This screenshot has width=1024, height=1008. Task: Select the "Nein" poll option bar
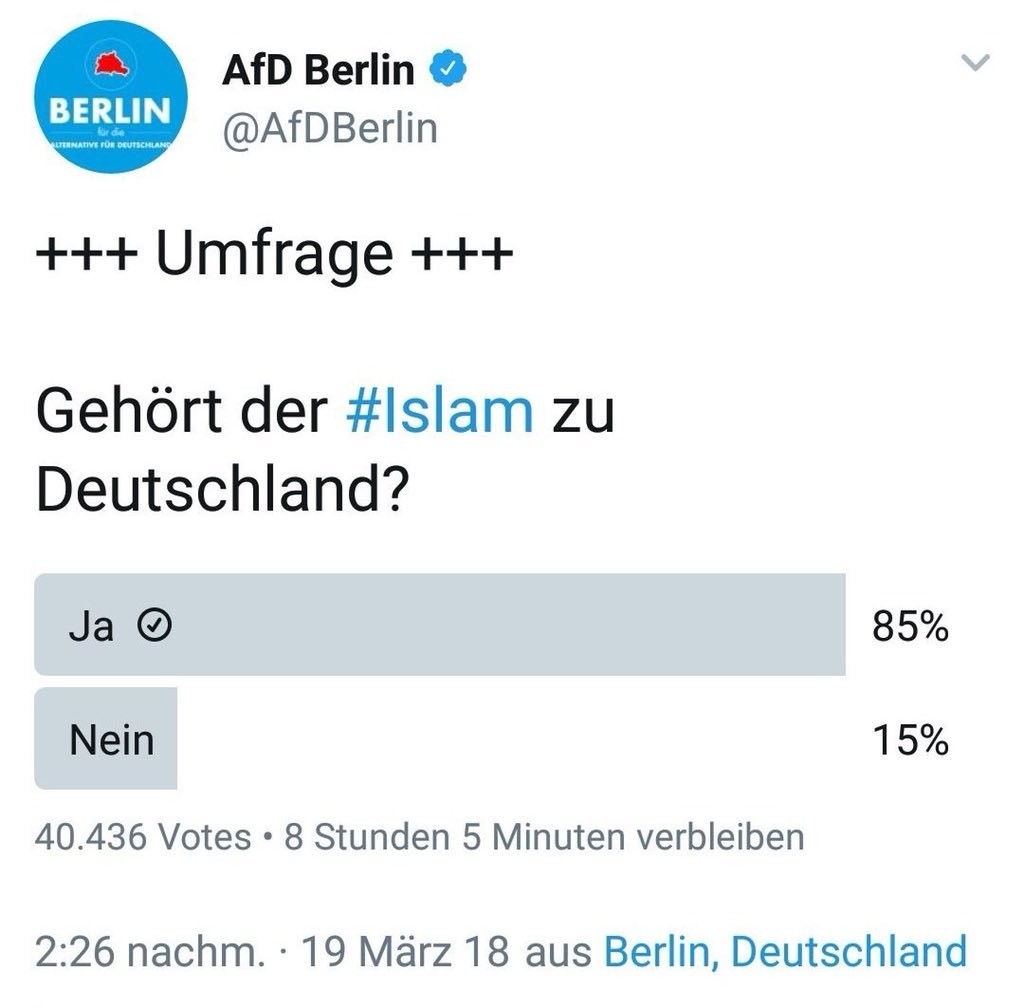[x=106, y=739]
